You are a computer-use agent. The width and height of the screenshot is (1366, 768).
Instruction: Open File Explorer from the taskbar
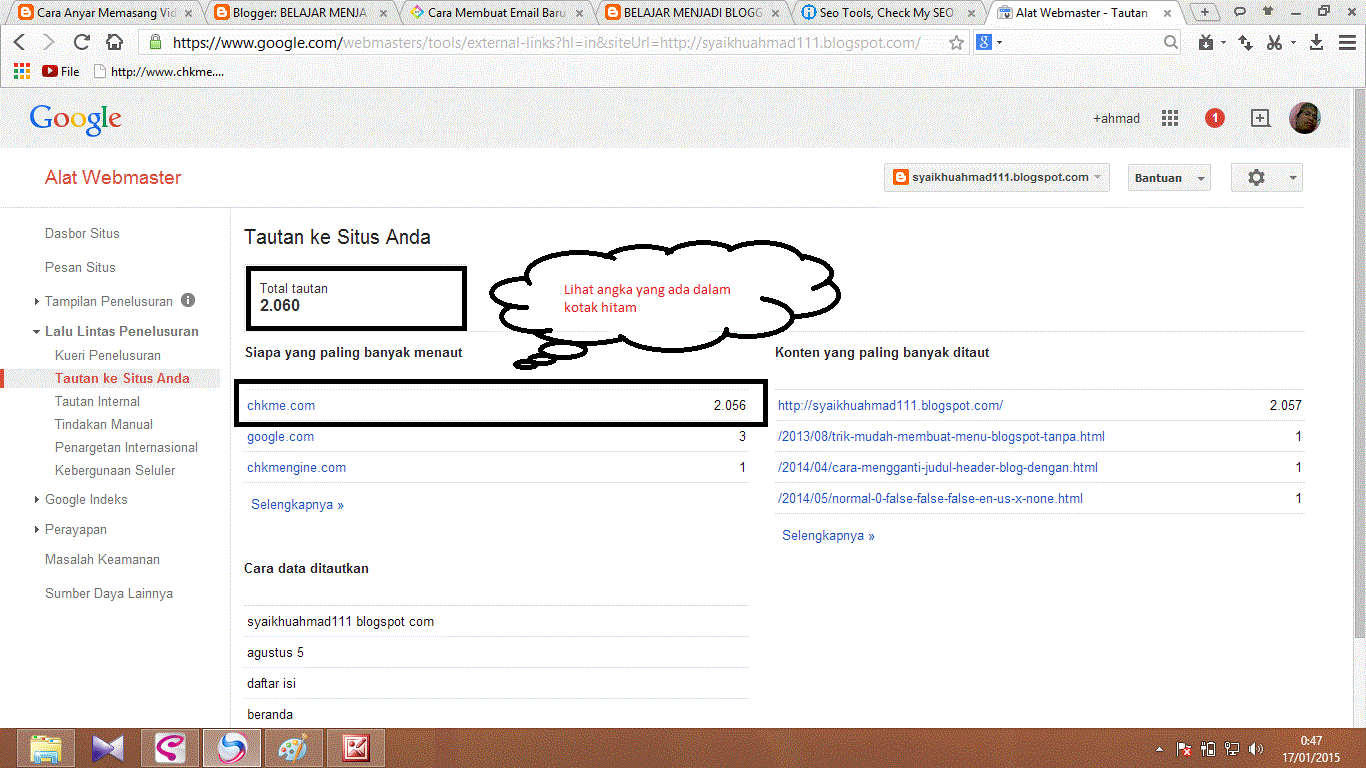click(47, 748)
